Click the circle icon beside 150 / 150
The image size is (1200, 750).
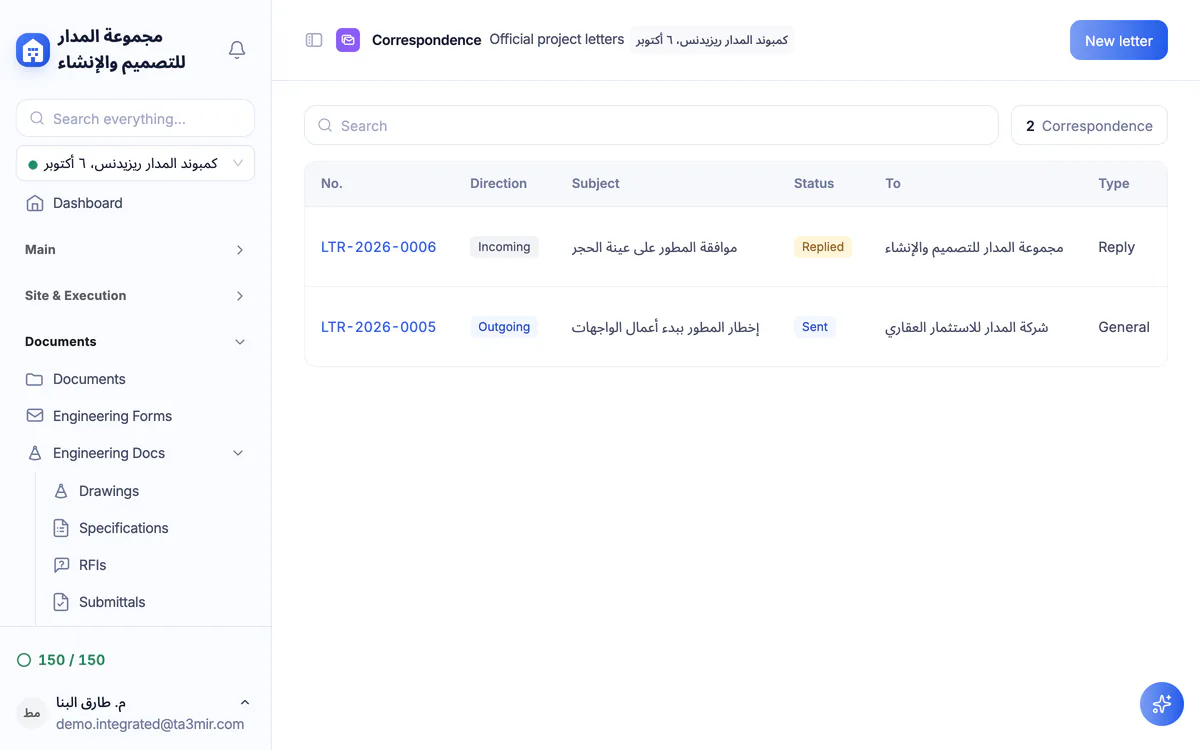coord(24,660)
